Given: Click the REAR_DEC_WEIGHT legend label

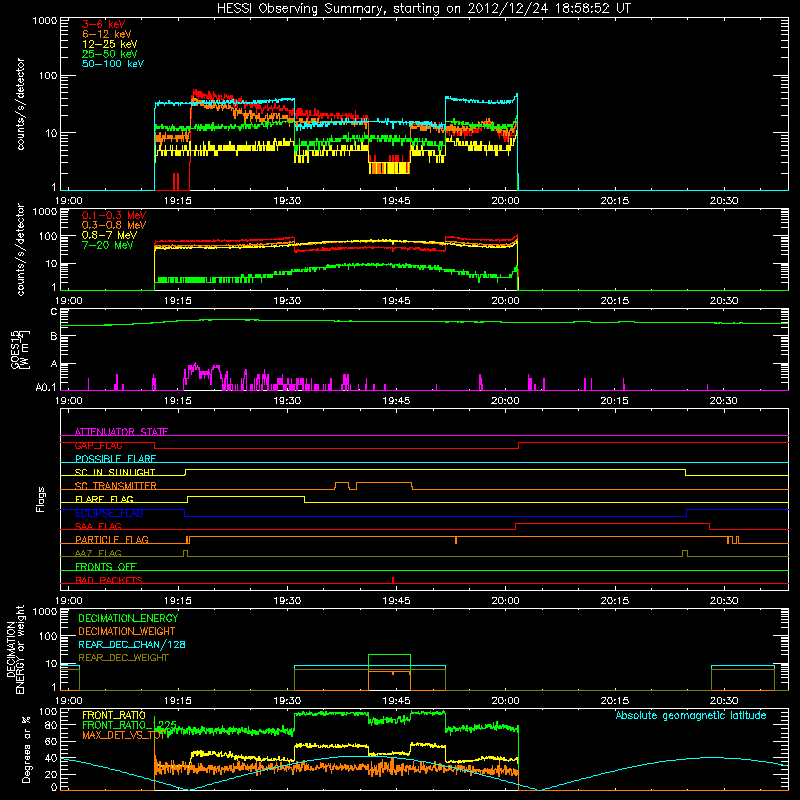Looking at the screenshot, I should pos(123,658).
